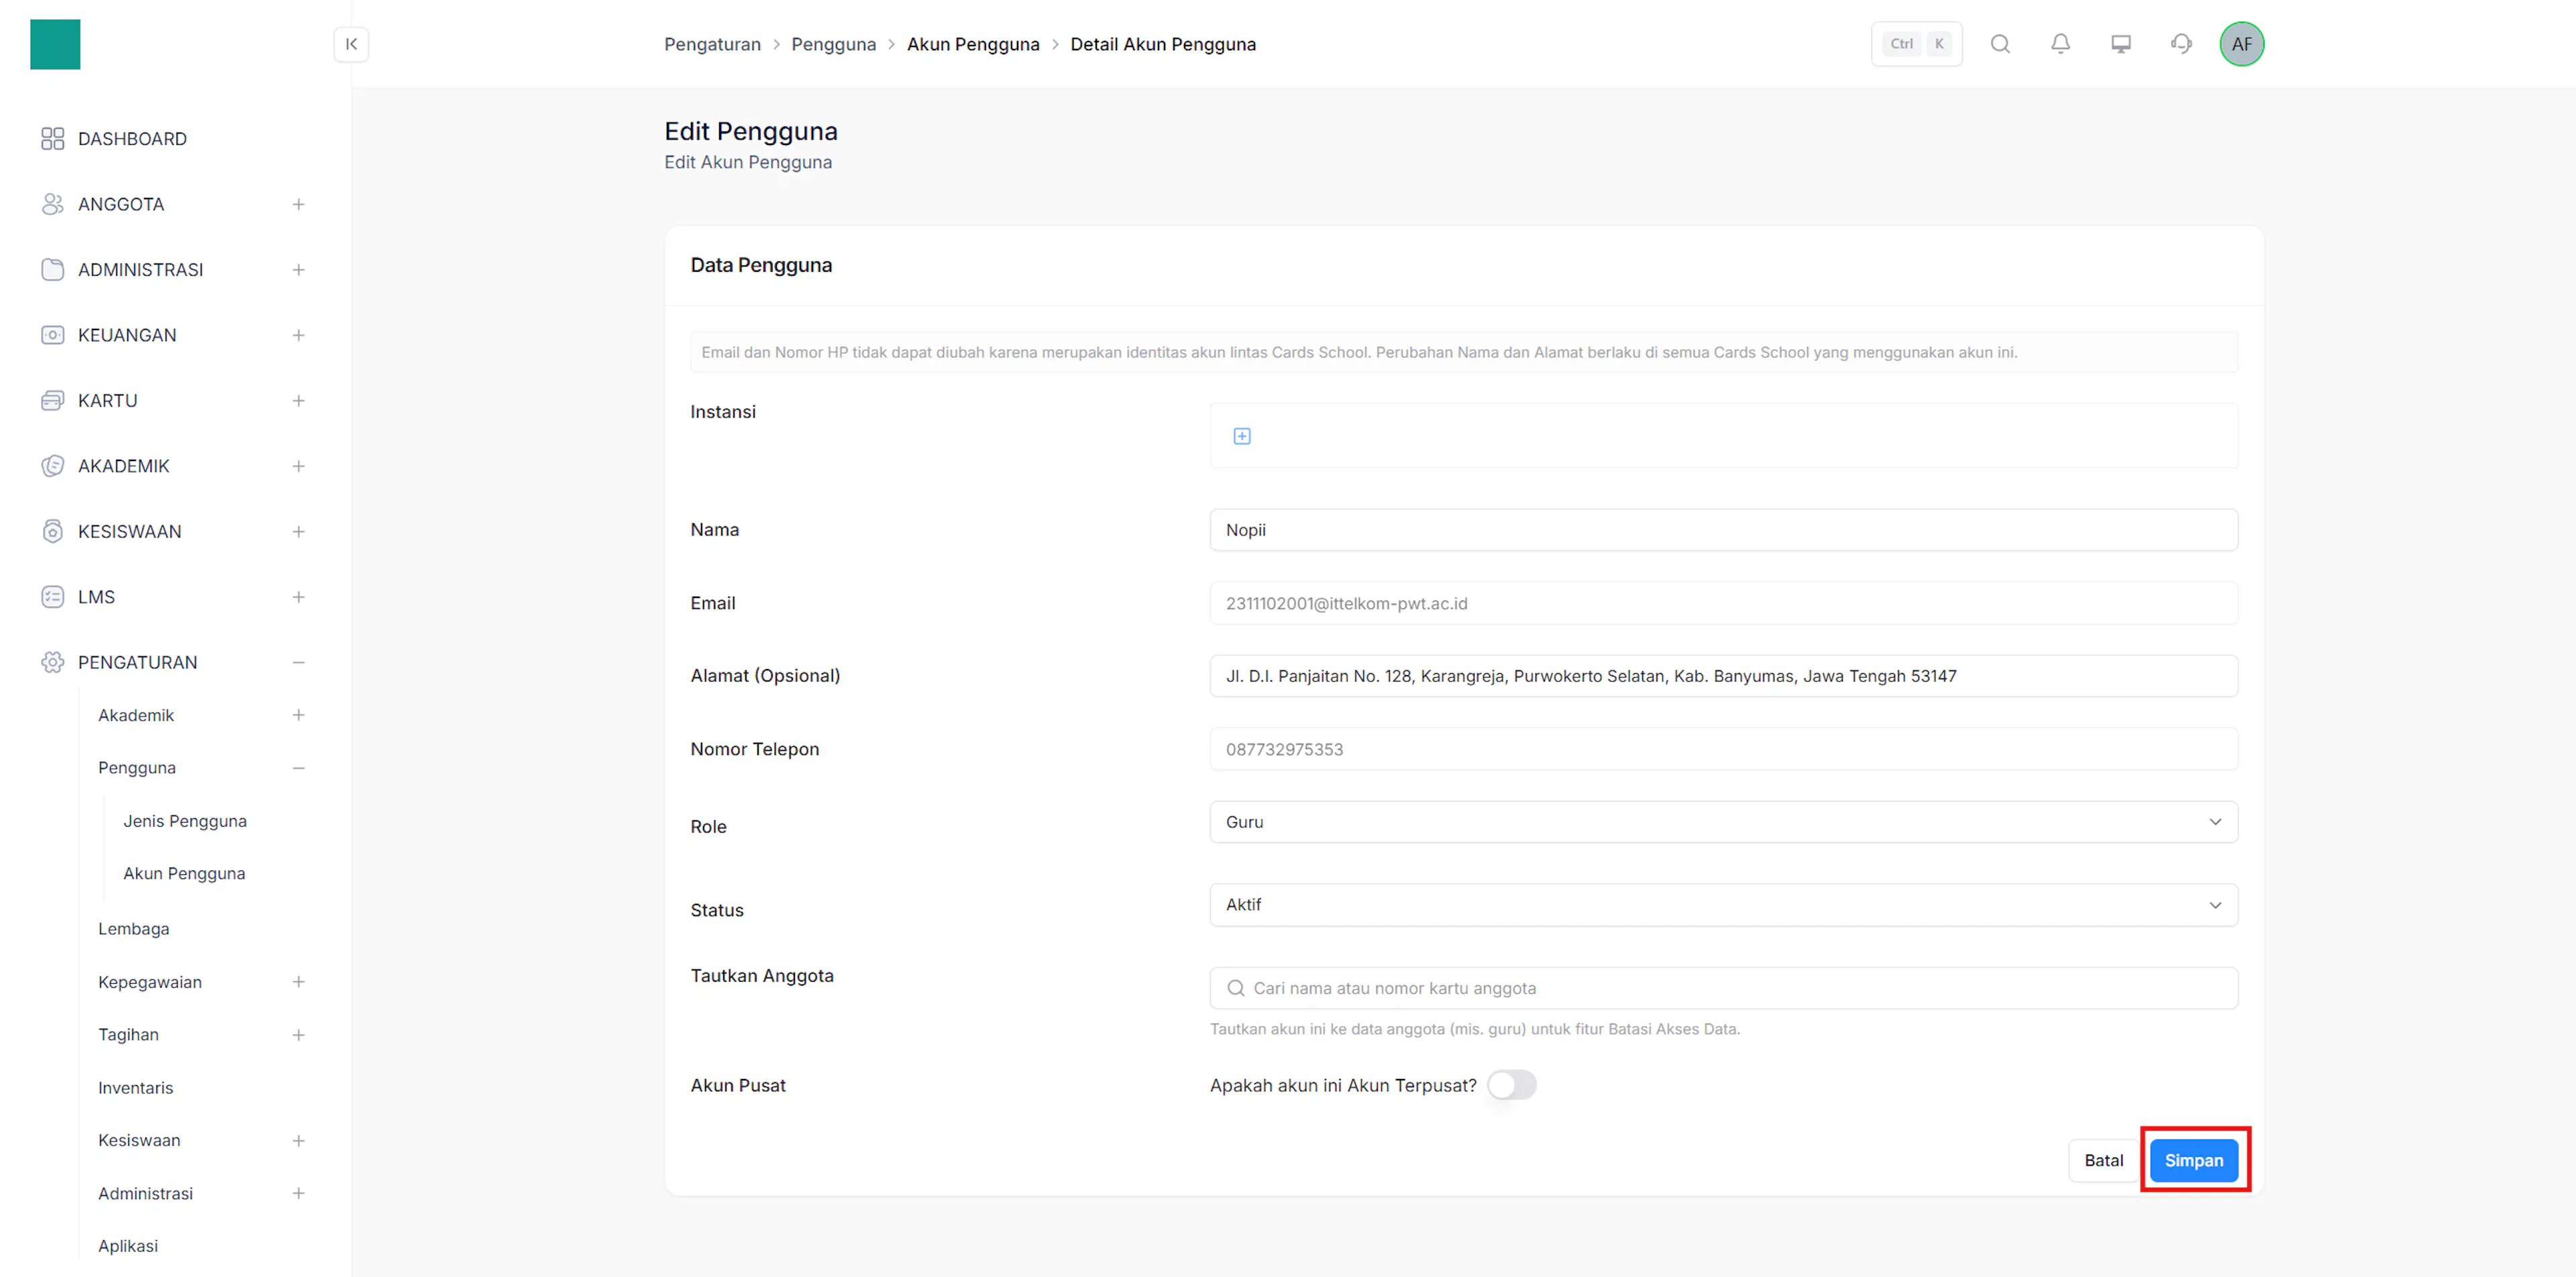Click the Keuangan money icon

pyautogui.click(x=53, y=335)
